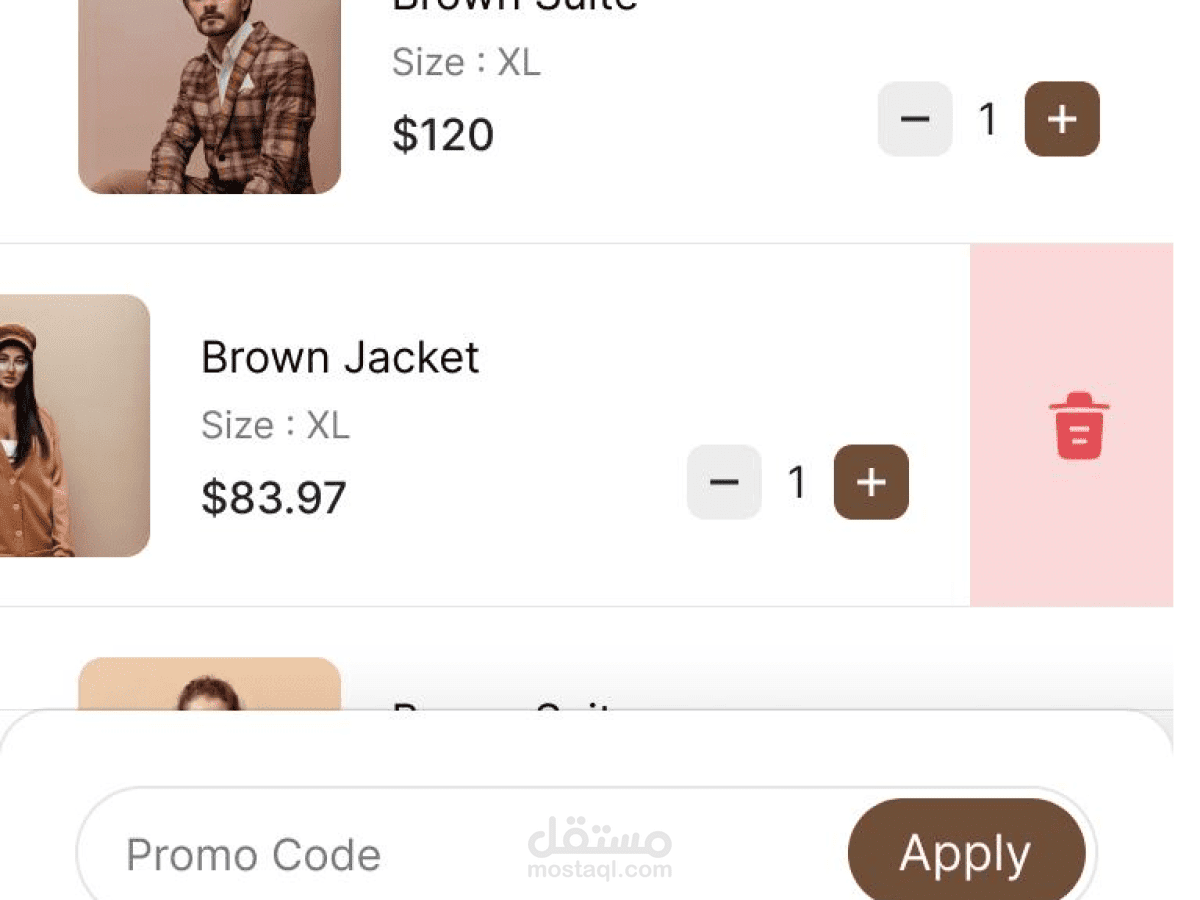The width and height of the screenshot is (1200, 900).
Task: Open the plaid suit man product photo
Action: coord(210,97)
